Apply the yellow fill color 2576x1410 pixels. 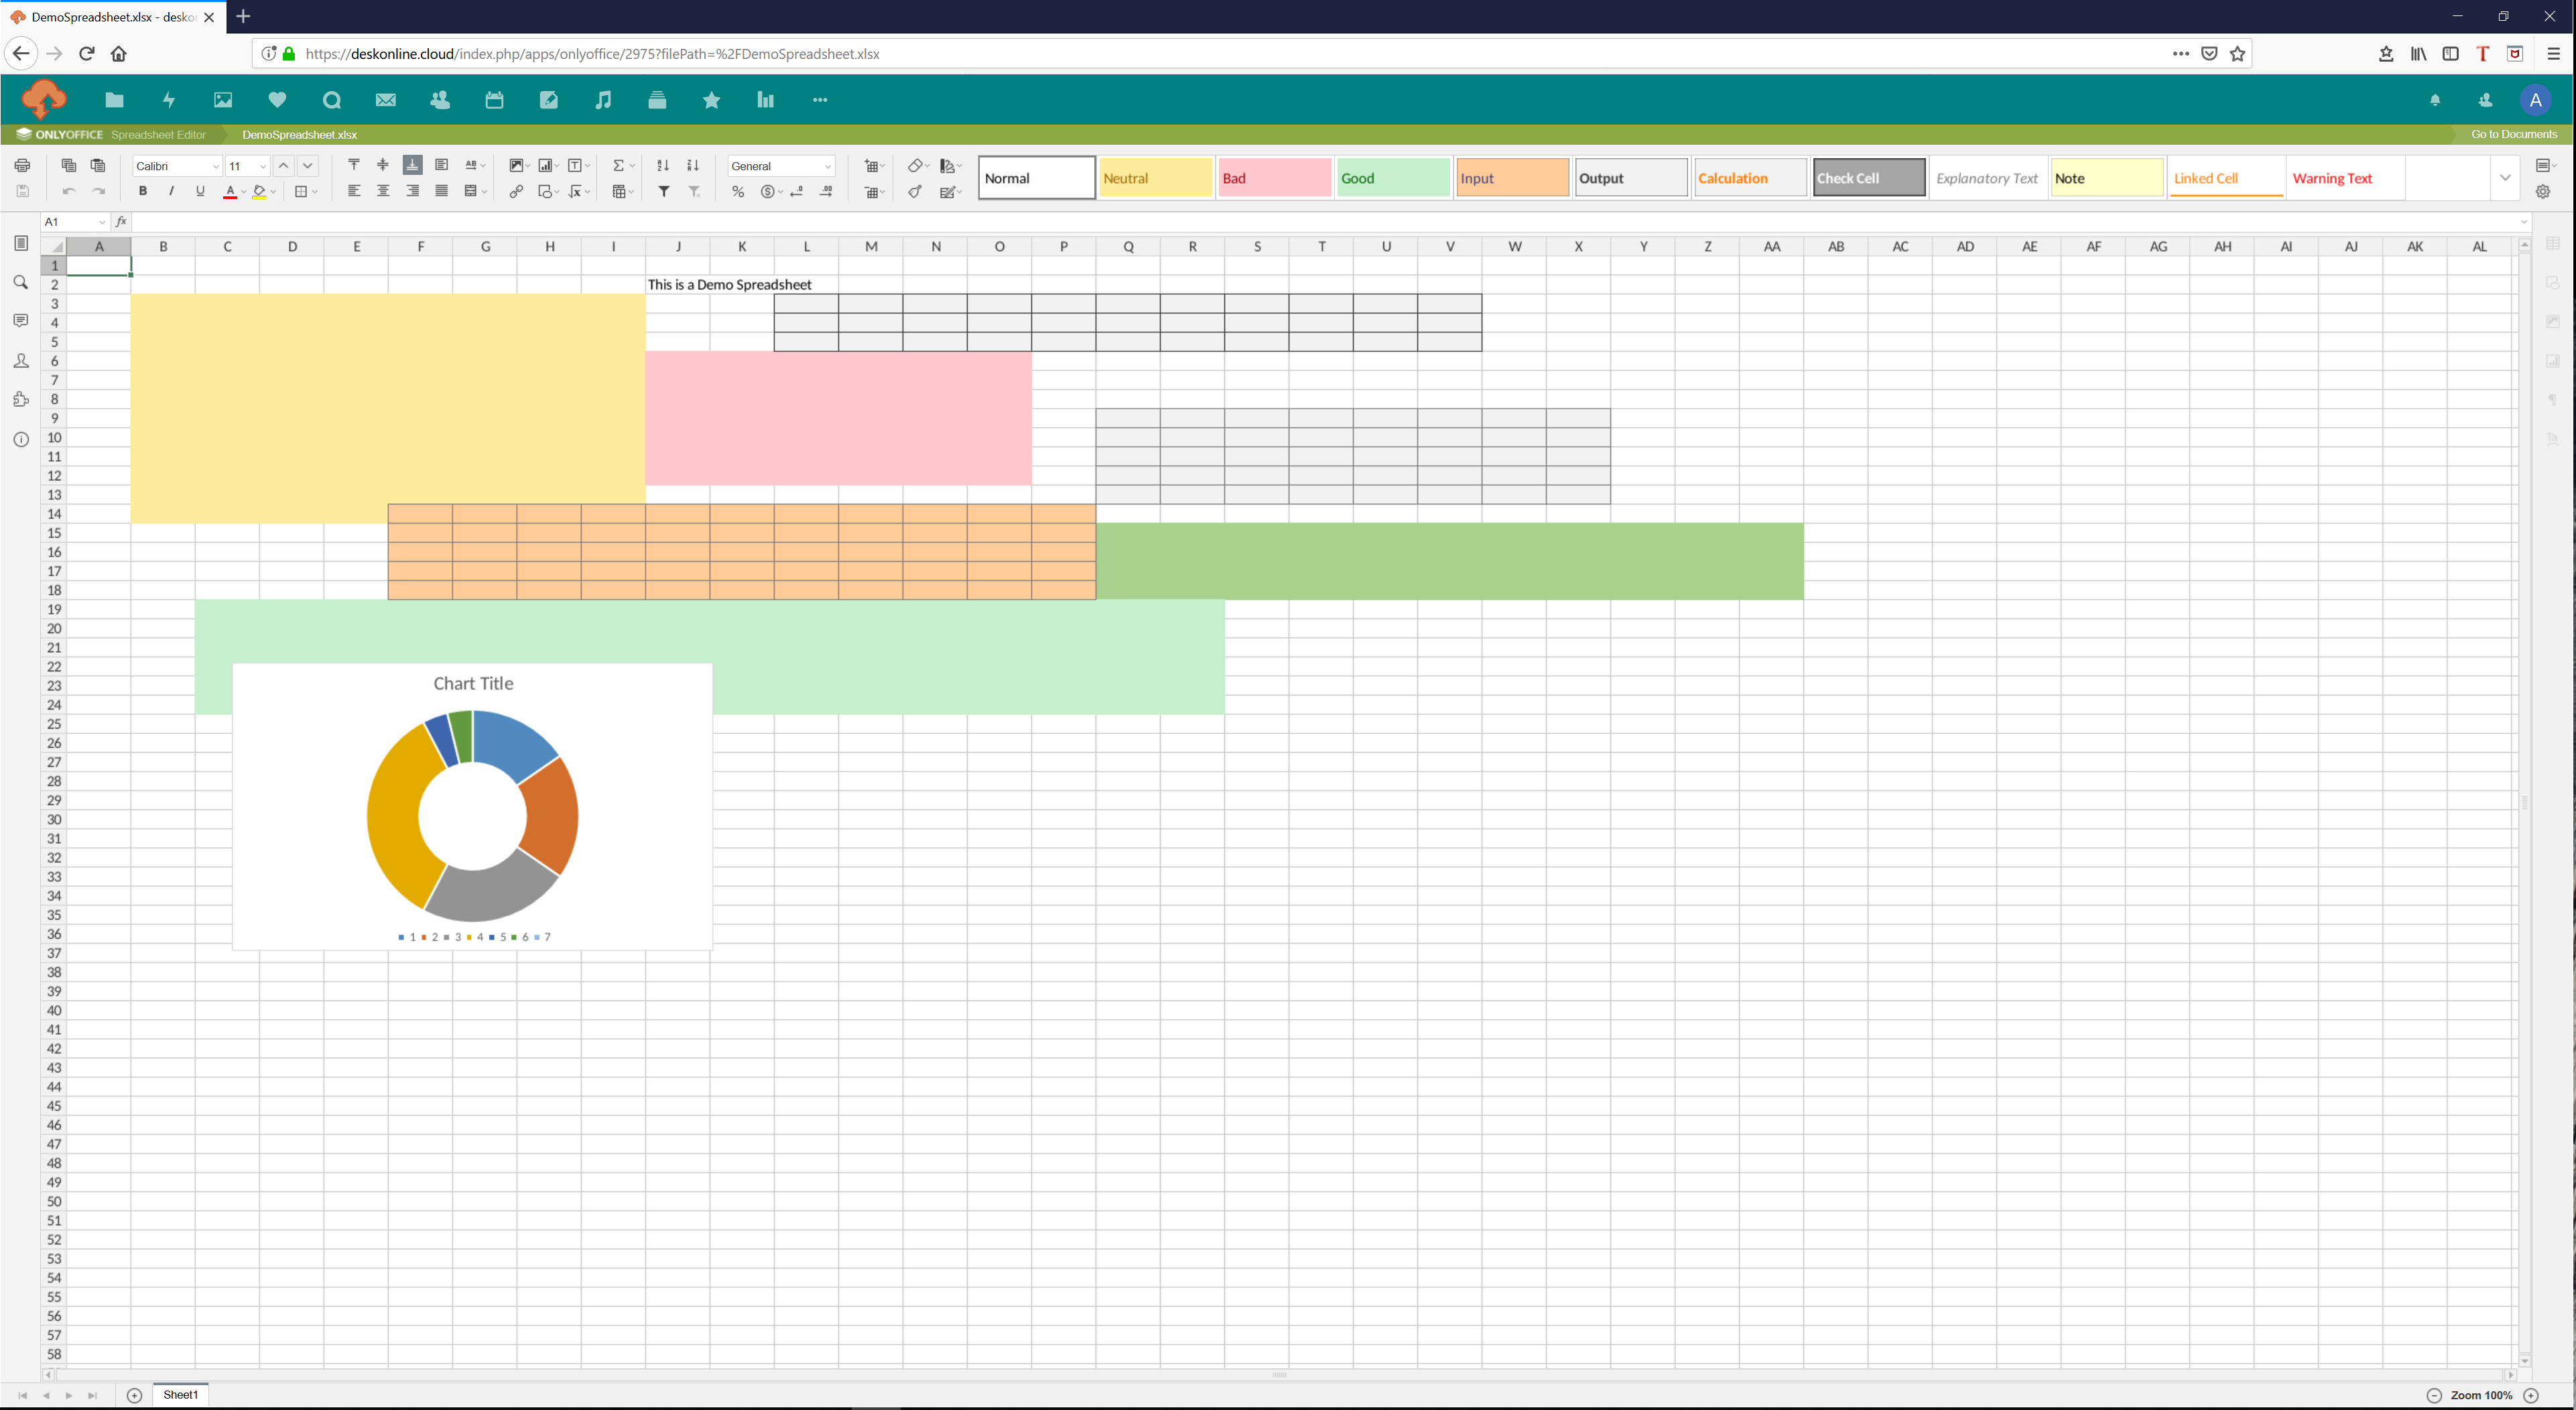pyautogui.click(x=260, y=191)
